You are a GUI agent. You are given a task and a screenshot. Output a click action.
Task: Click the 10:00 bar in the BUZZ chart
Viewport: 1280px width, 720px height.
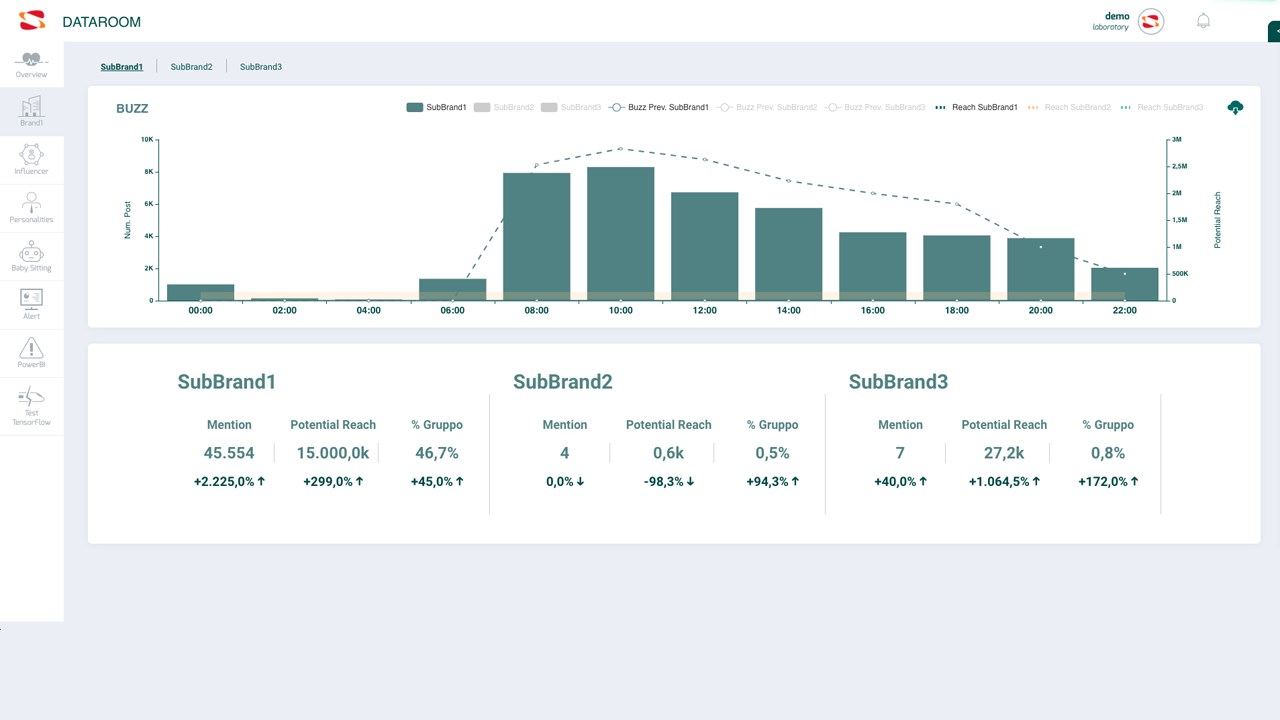coord(620,233)
